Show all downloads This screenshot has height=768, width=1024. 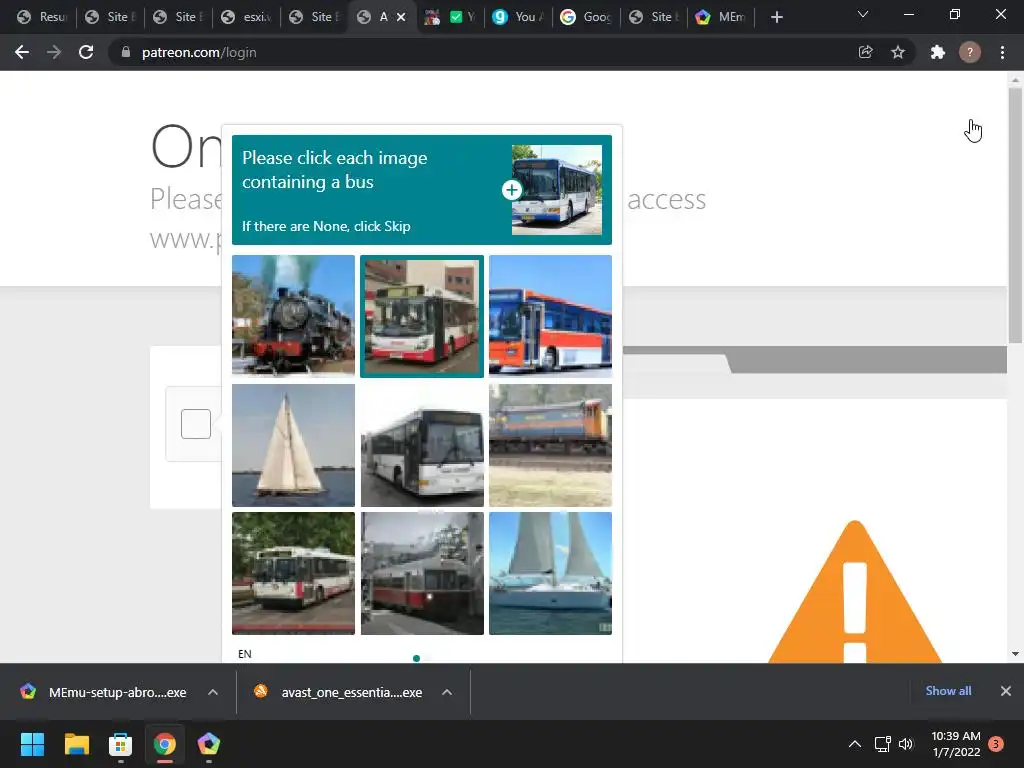pyautogui.click(x=948, y=691)
